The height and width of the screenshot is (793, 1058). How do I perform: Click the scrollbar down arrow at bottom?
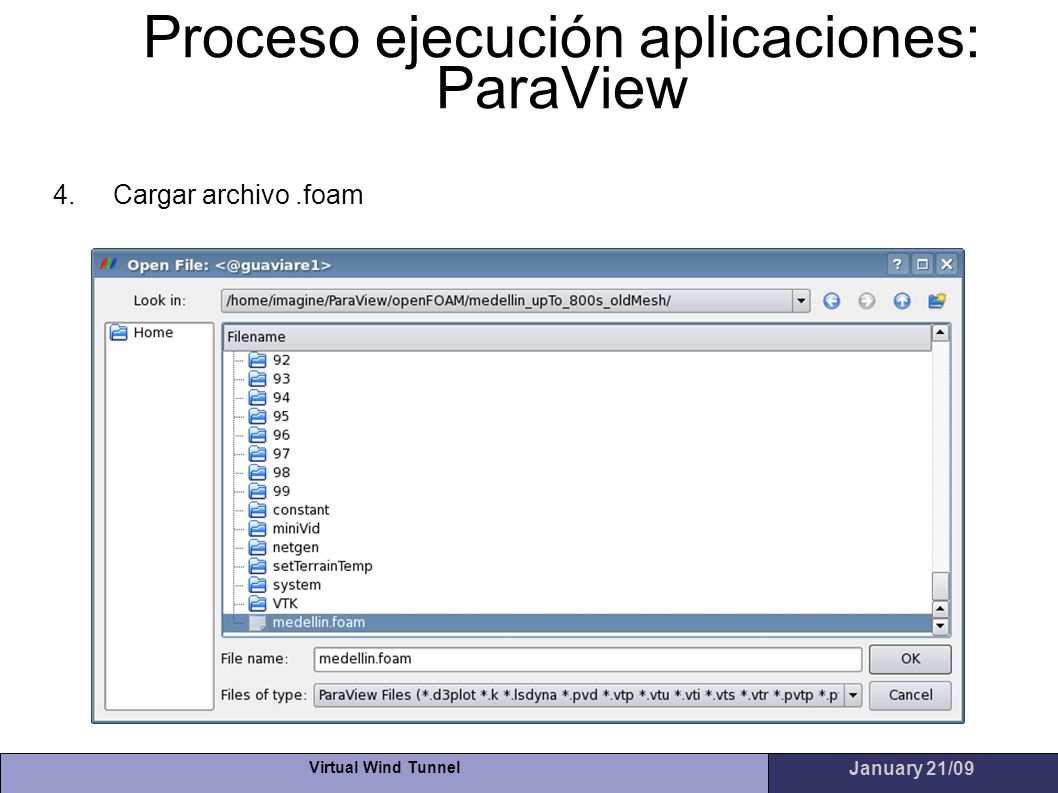[x=941, y=626]
